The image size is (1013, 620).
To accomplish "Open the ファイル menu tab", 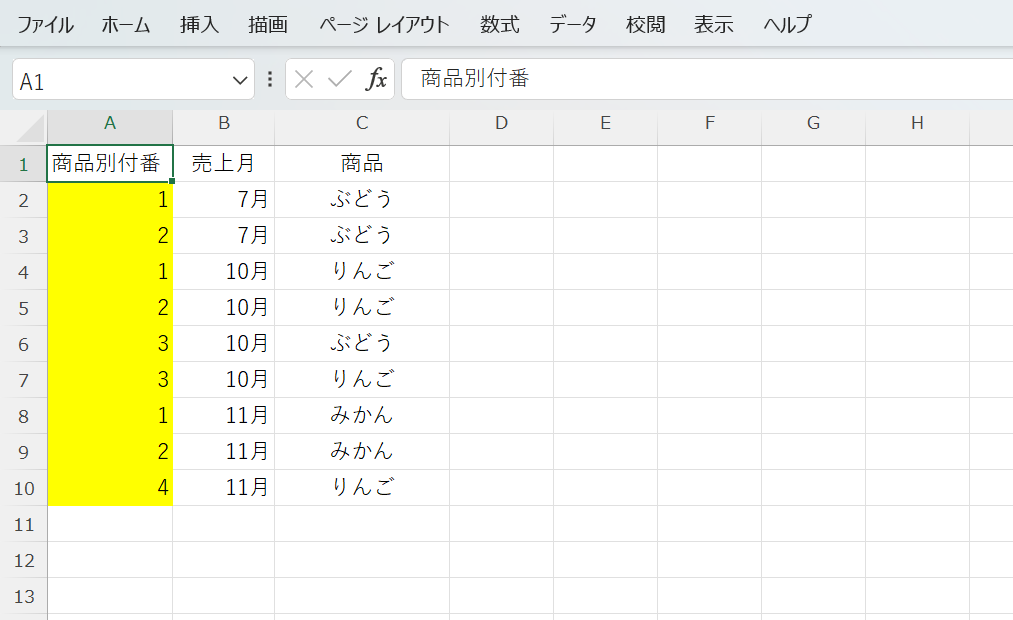I will pyautogui.click(x=45, y=25).
